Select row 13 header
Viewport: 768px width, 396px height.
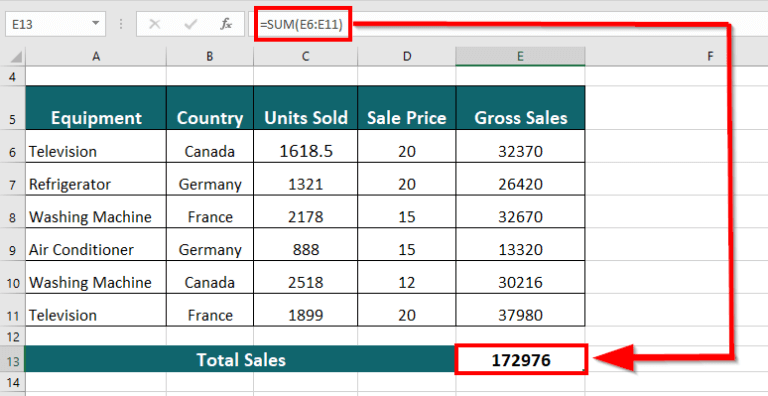(x=12, y=359)
